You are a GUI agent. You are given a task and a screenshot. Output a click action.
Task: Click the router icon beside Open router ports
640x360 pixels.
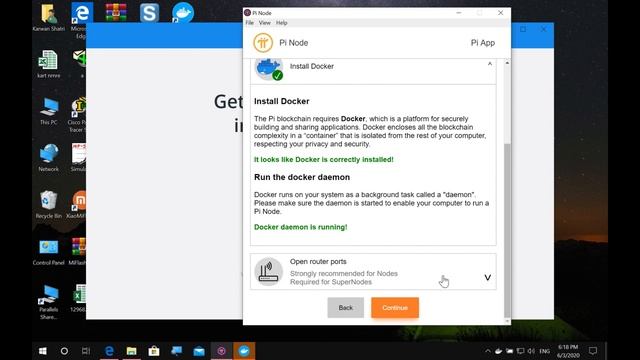(269, 271)
